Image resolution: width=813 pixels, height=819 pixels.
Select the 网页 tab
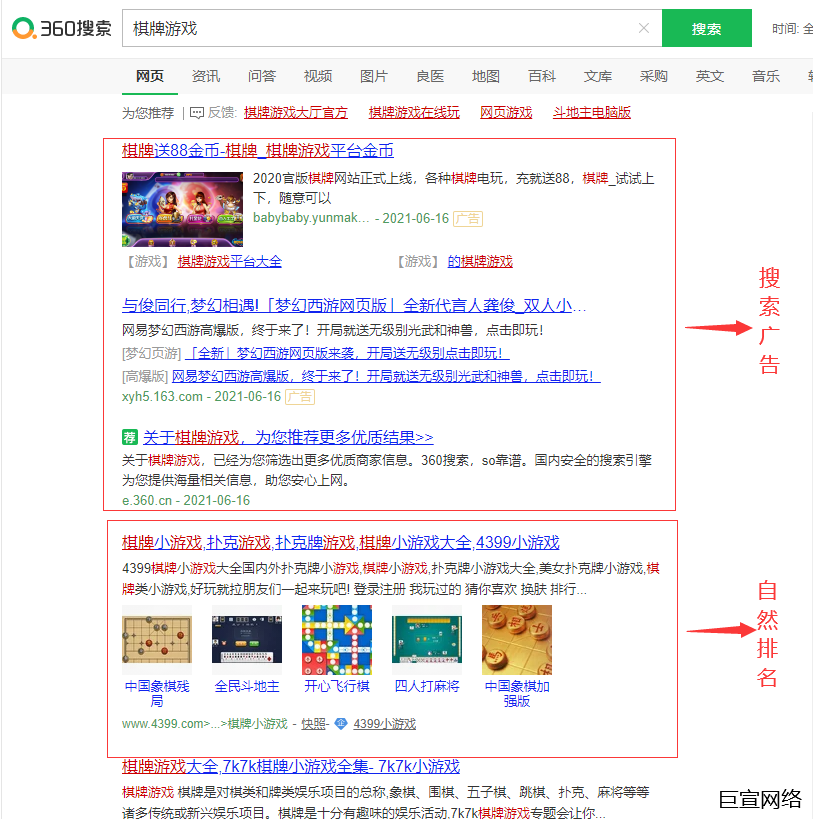coord(149,75)
